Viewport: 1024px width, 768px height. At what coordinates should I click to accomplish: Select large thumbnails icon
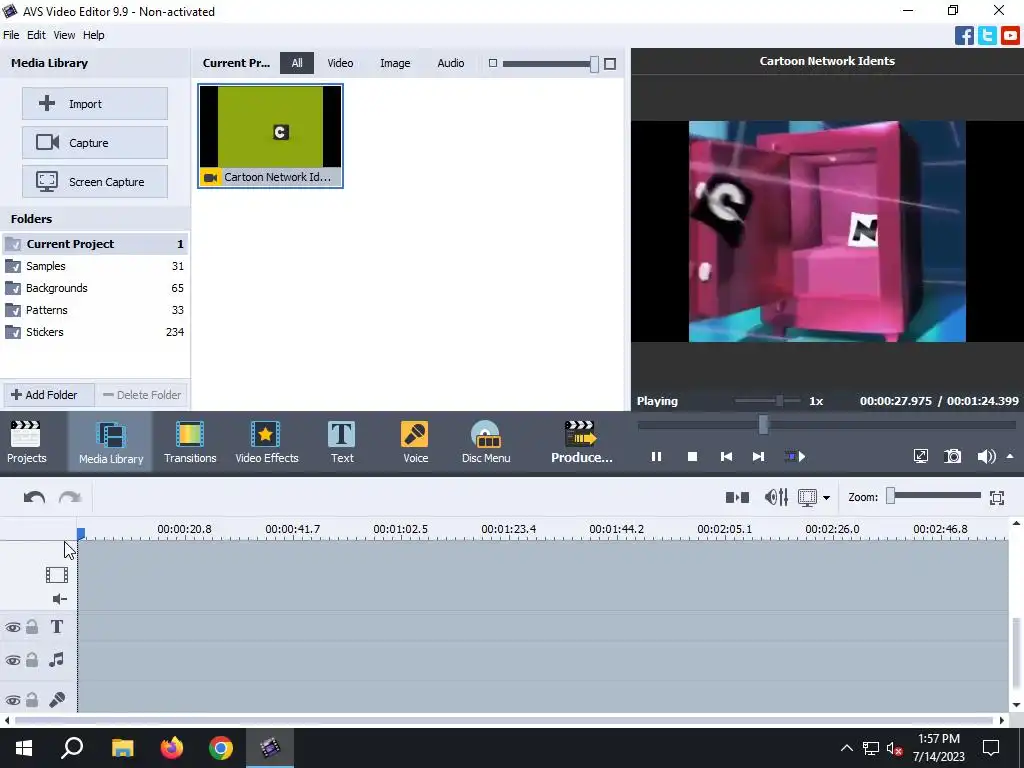(609, 63)
